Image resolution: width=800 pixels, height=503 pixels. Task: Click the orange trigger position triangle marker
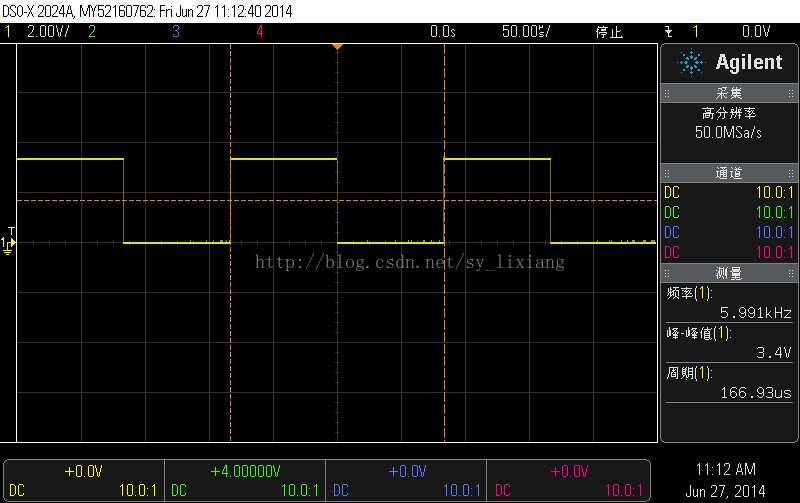[337, 47]
